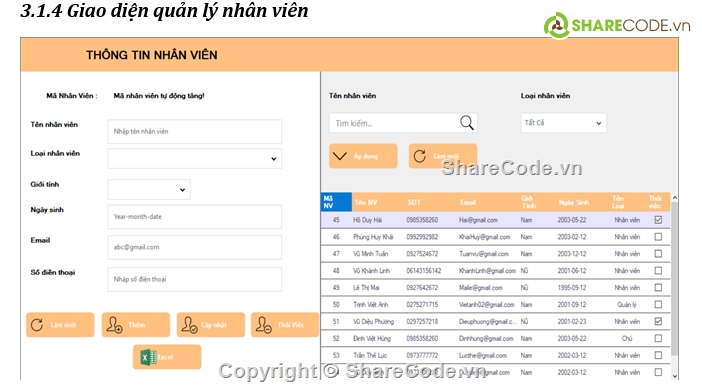The height and width of the screenshot is (390, 702).
Task: Focus the Tìm kiếm search box
Action: click(395, 123)
